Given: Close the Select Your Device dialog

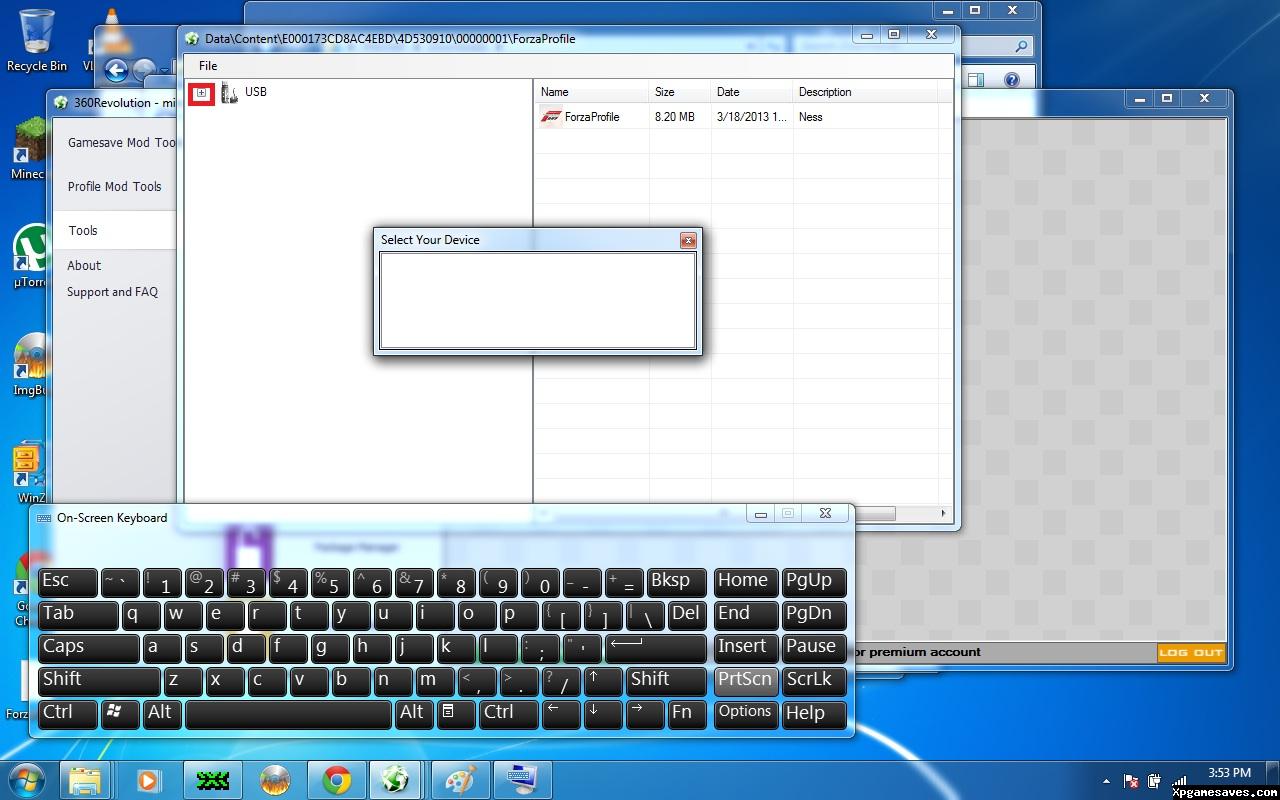Looking at the screenshot, I should [687, 240].
